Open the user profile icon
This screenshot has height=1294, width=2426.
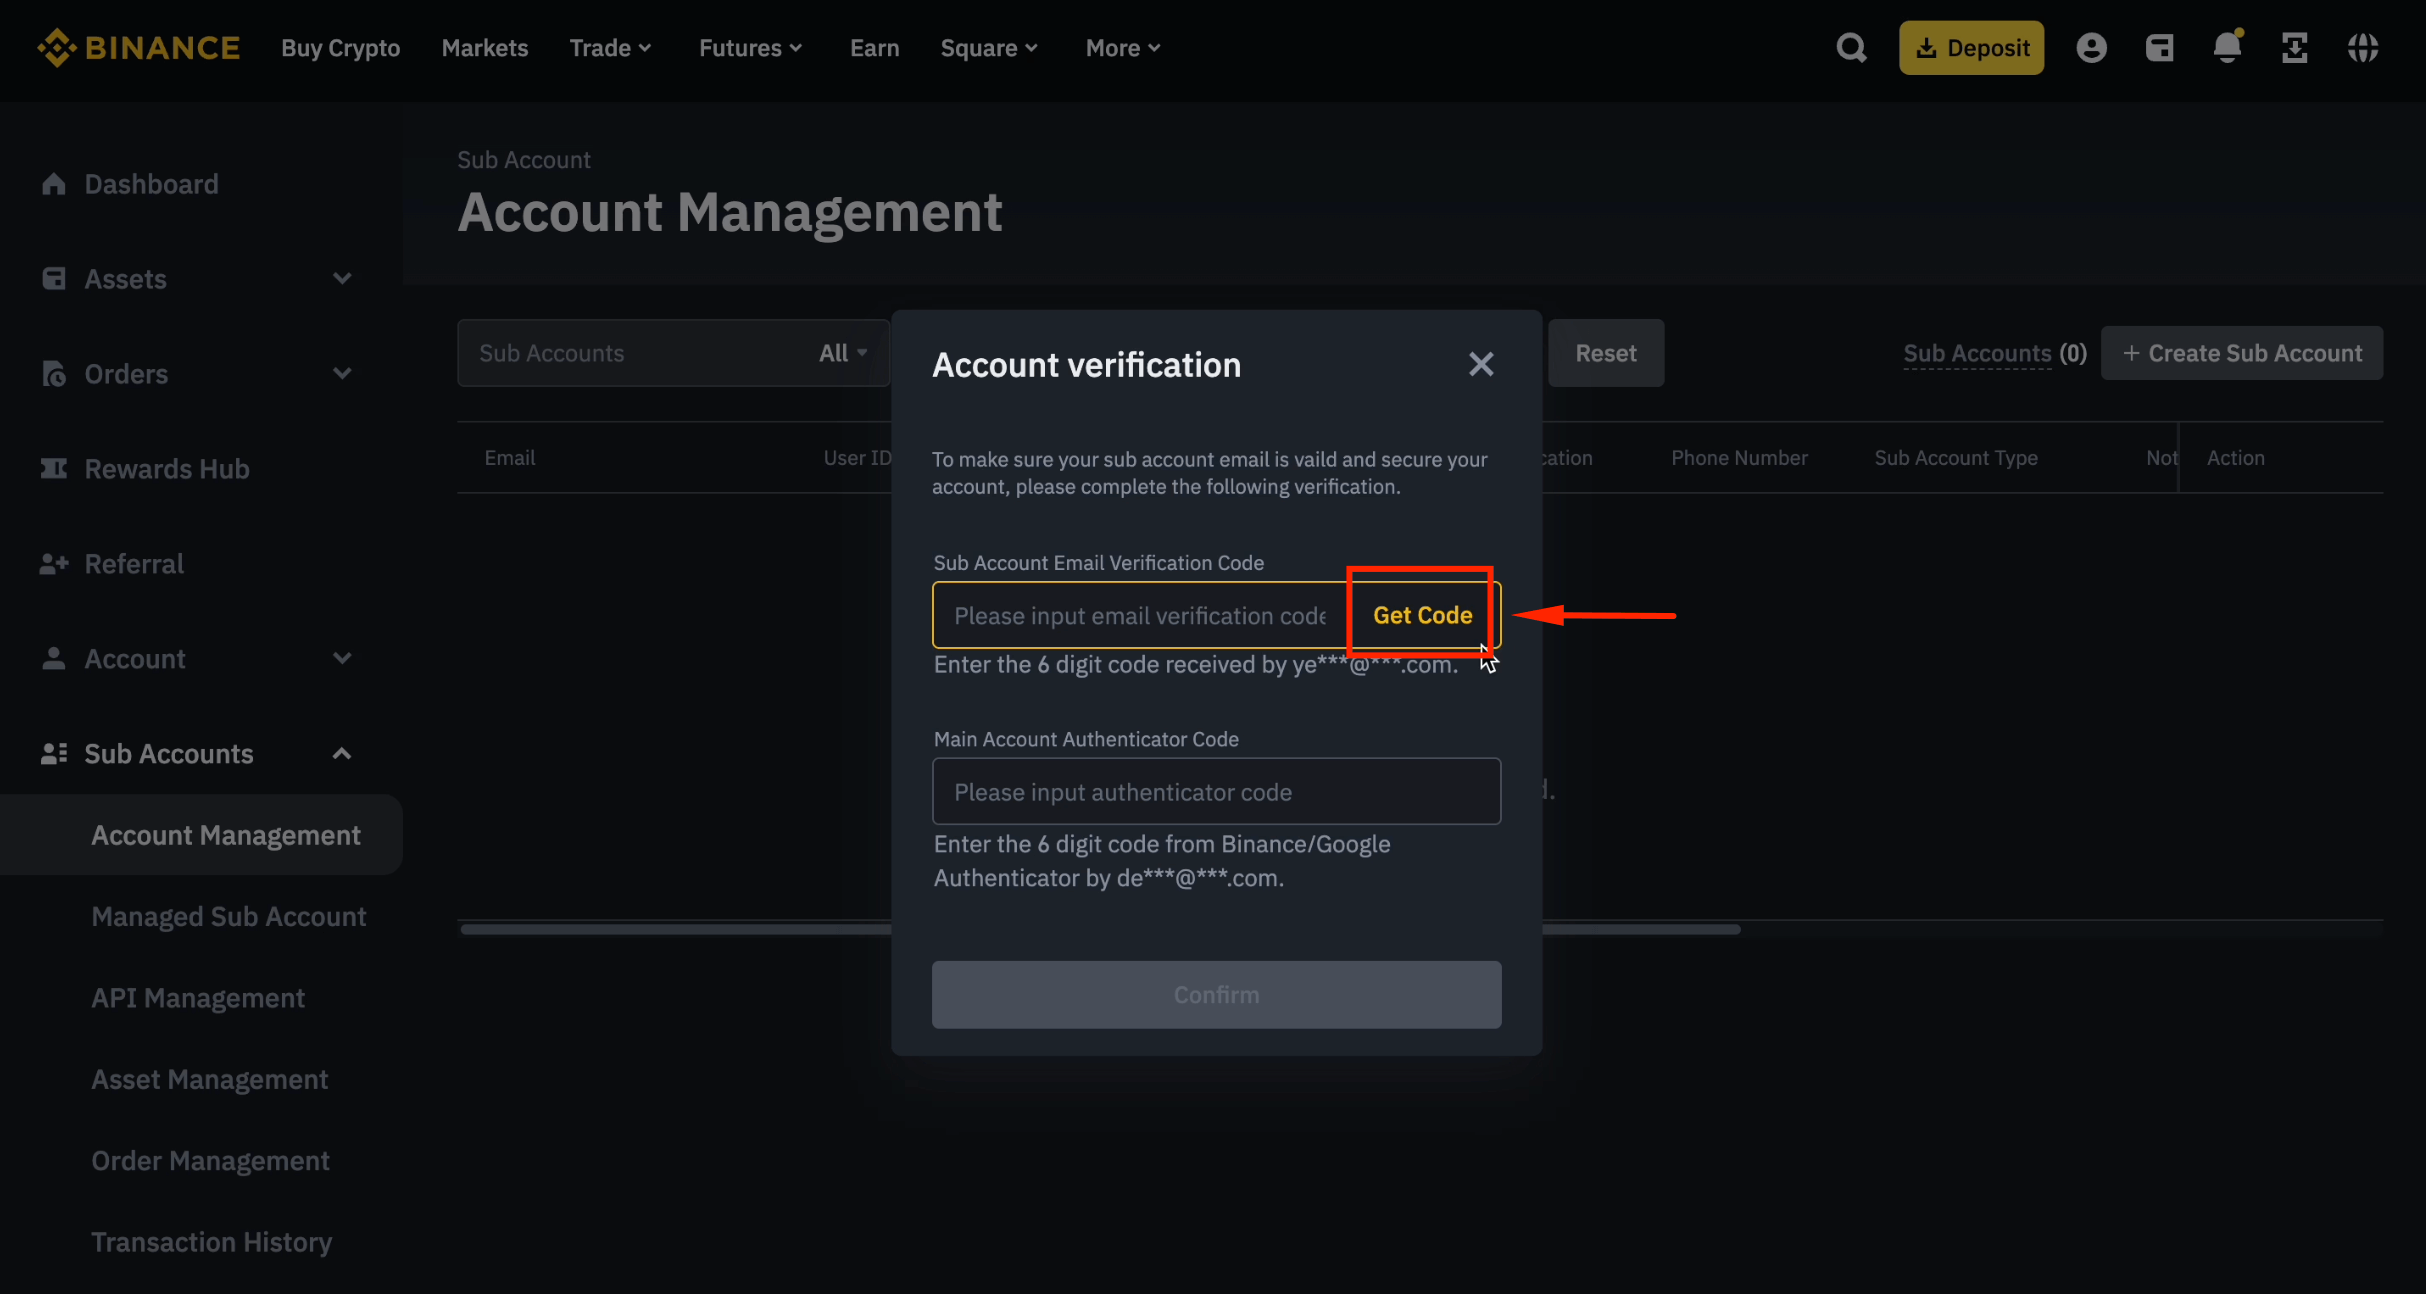point(2091,48)
